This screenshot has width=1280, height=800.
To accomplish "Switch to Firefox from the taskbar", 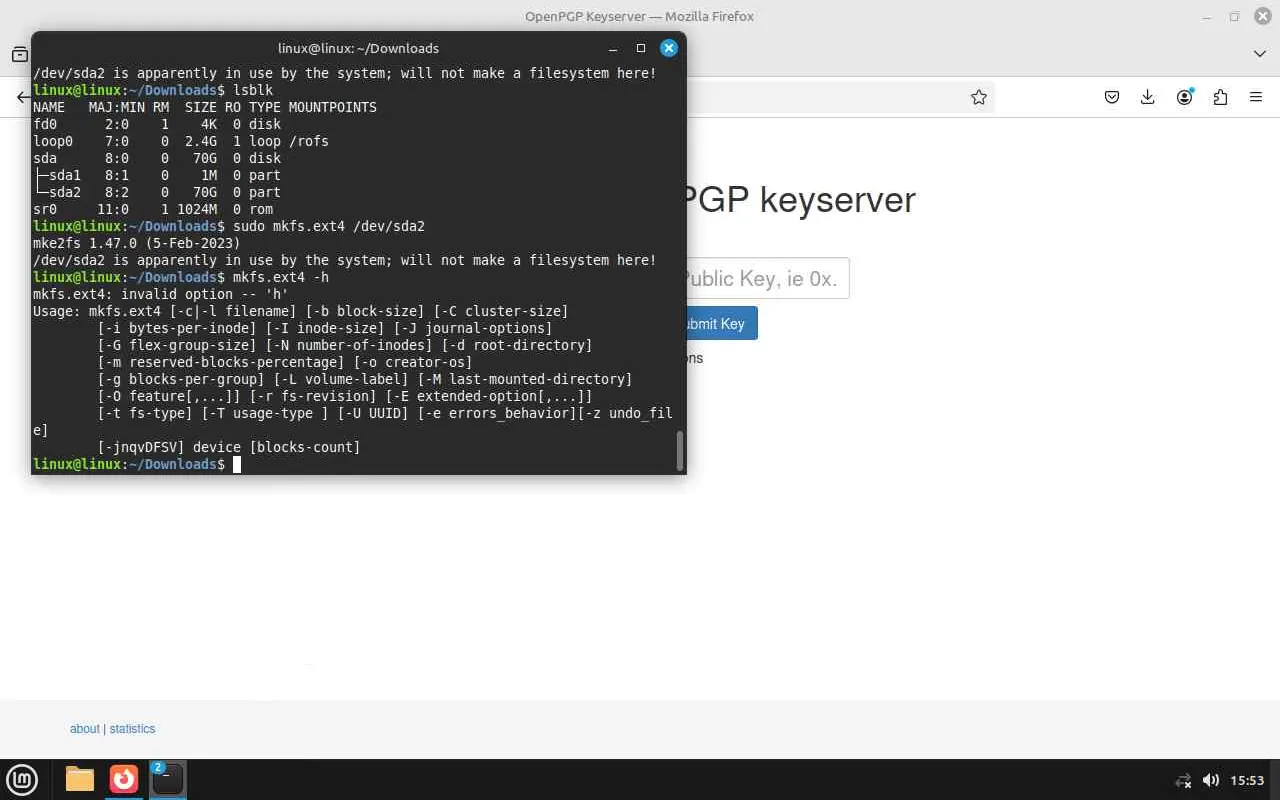I will (x=124, y=779).
